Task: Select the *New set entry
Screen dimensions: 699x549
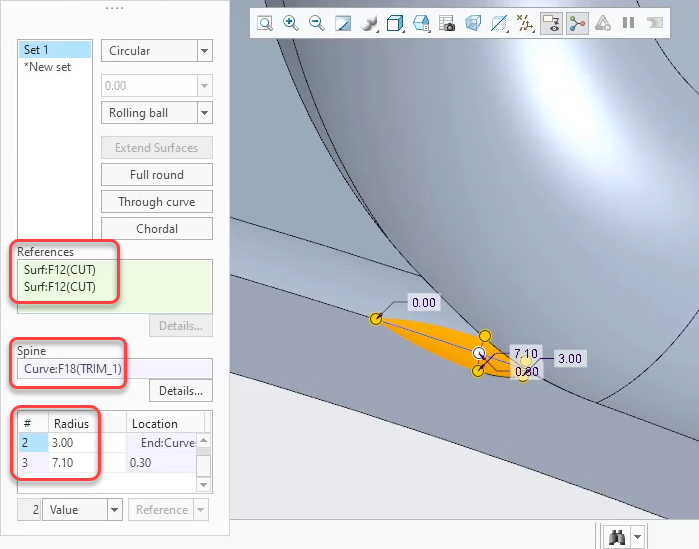Action: coord(47,67)
